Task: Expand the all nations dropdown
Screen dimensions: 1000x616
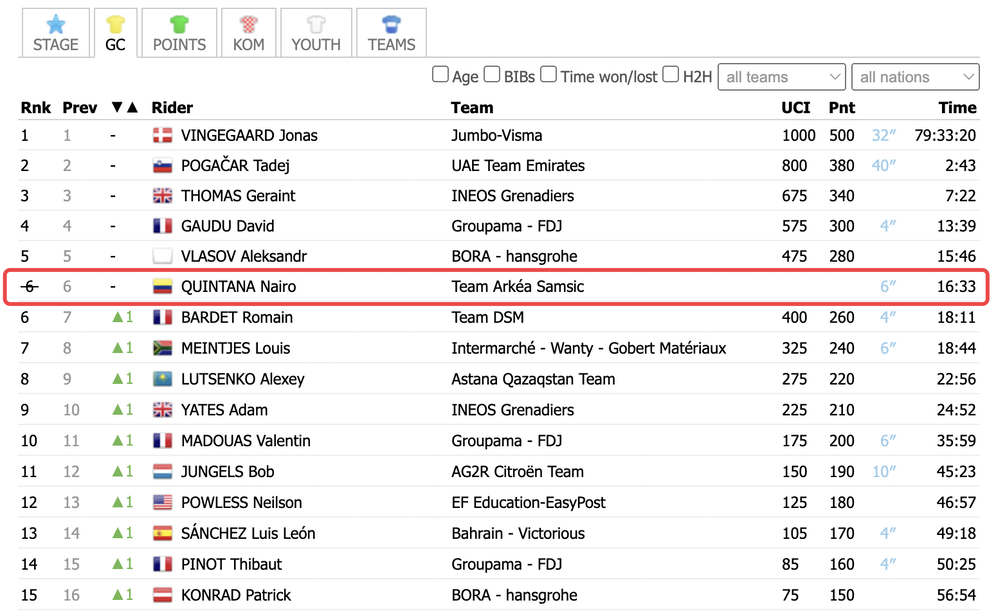Action: pos(915,77)
